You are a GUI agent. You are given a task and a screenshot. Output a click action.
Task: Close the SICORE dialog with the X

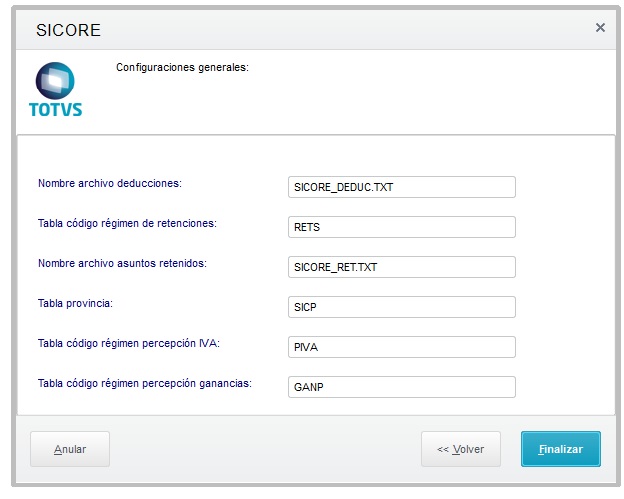[600, 27]
